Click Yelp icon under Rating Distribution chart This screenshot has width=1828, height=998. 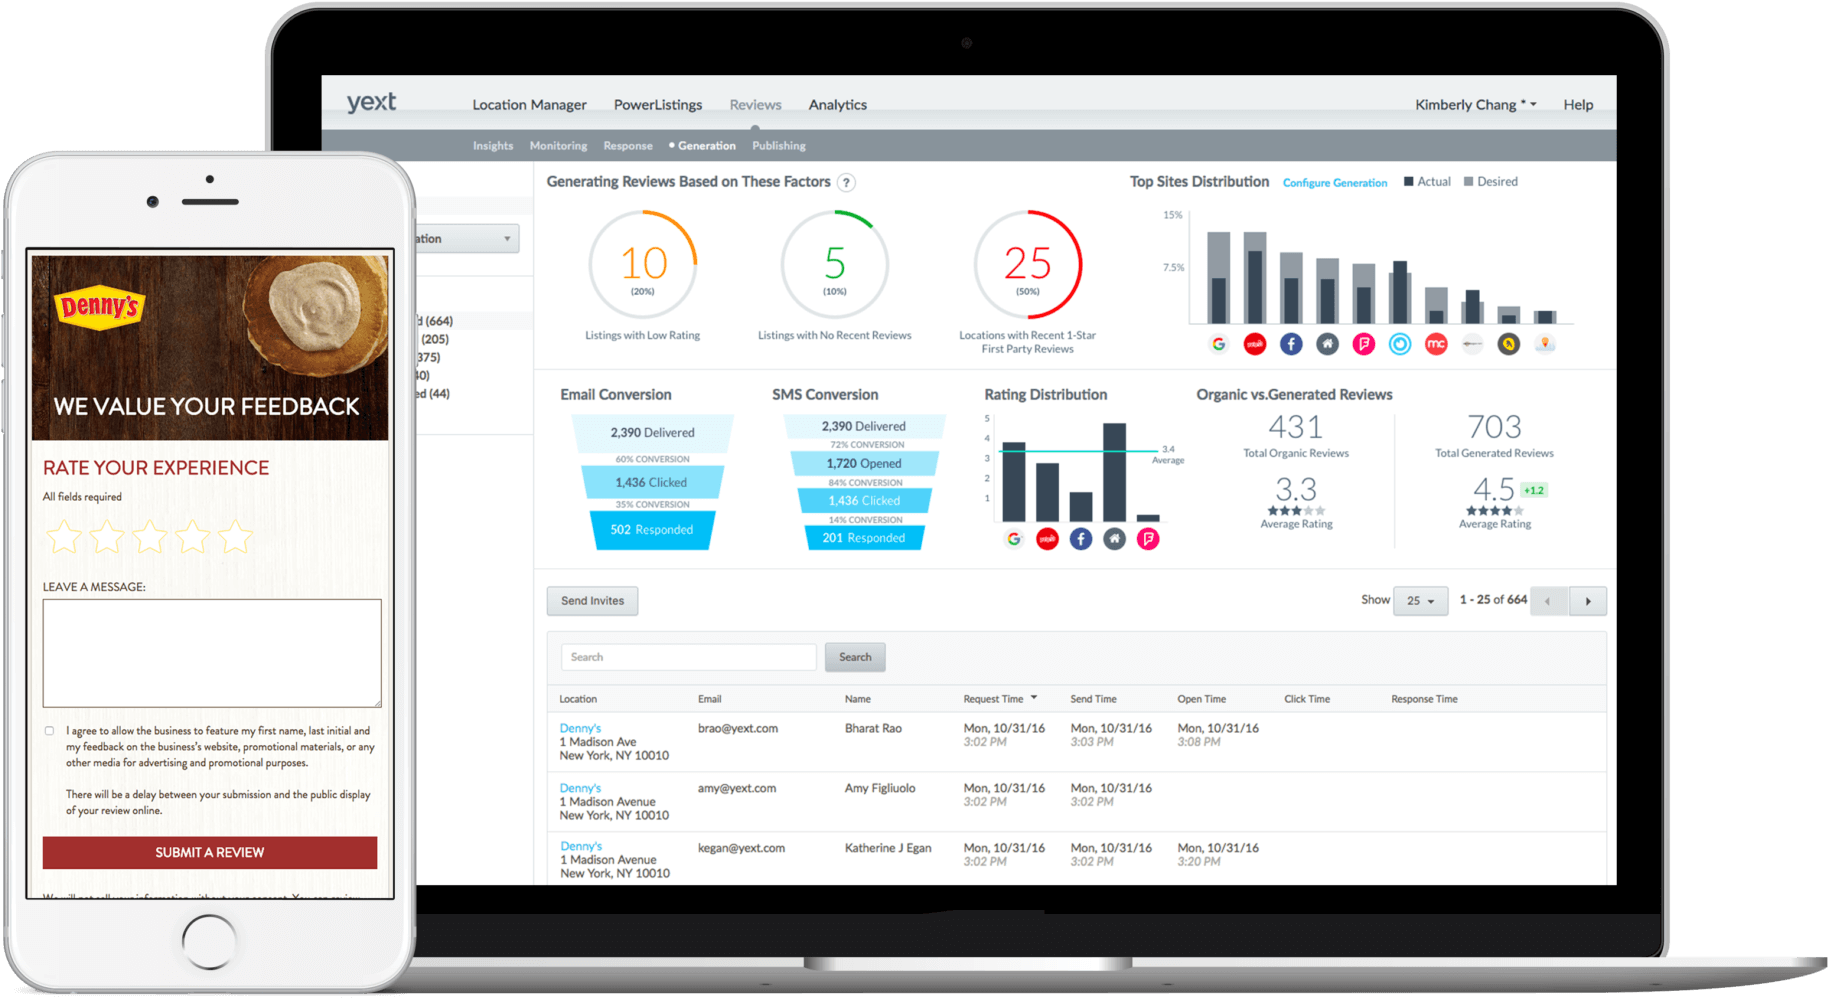pos(1047,539)
